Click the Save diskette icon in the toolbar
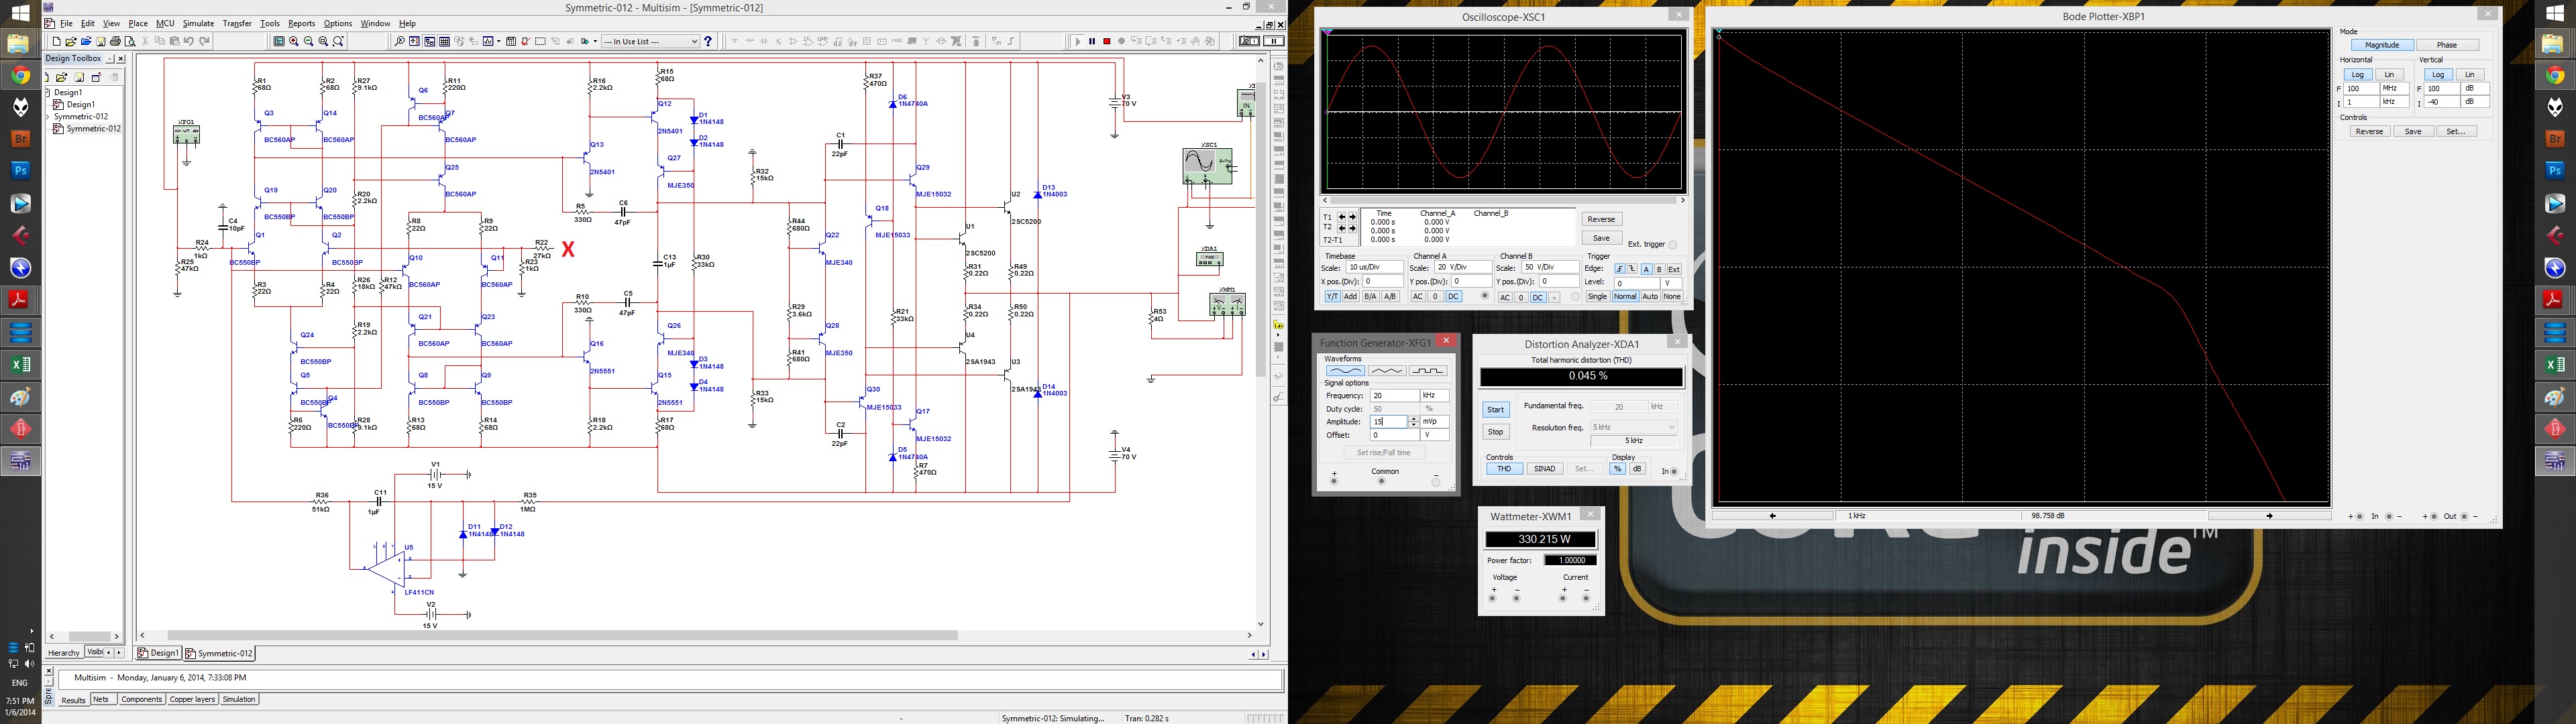This screenshot has width=2576, height=724. [101, 41]
